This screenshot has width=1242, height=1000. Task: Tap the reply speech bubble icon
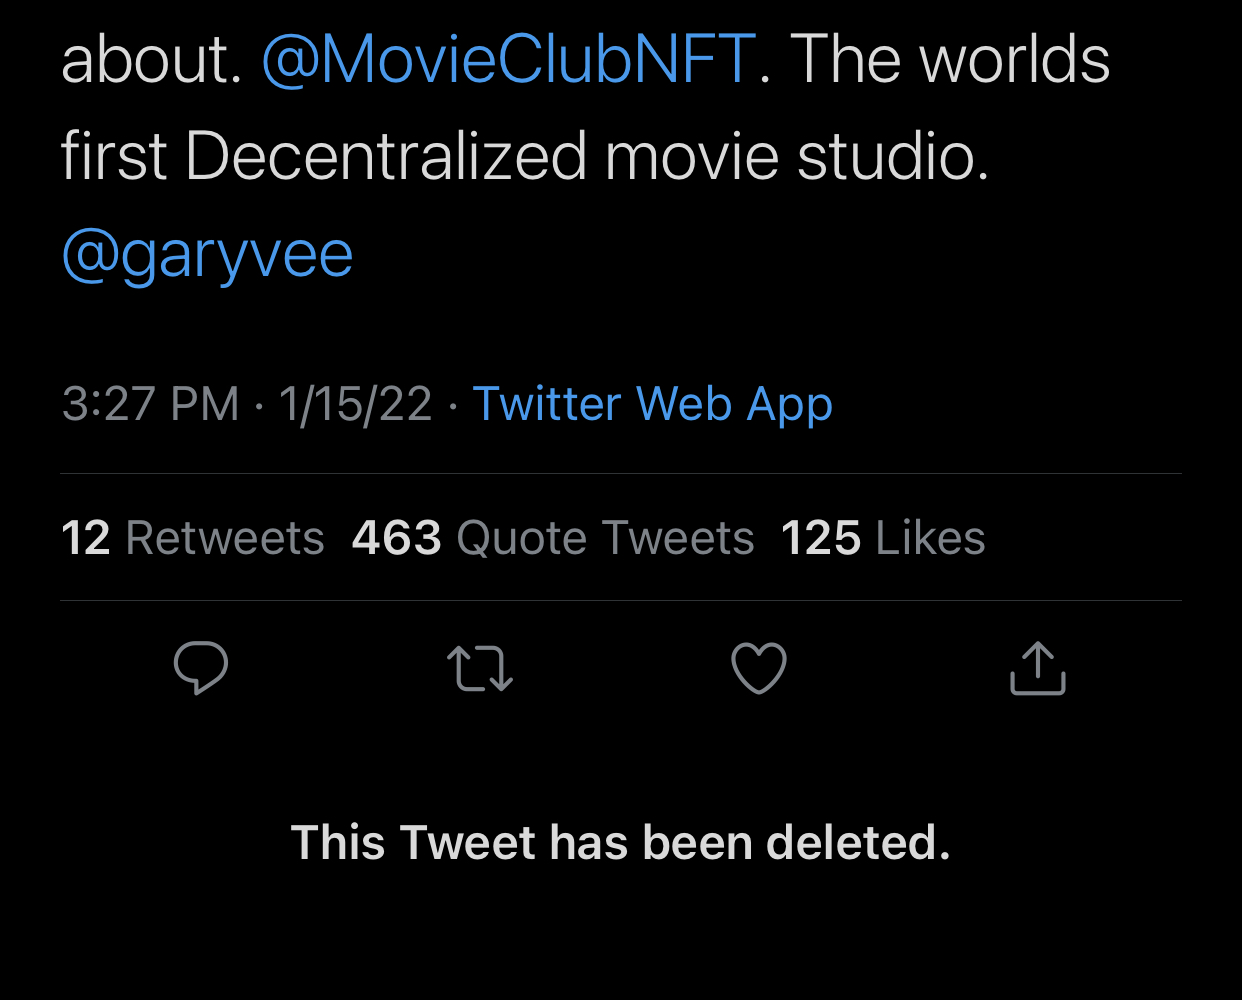point(201,668)
